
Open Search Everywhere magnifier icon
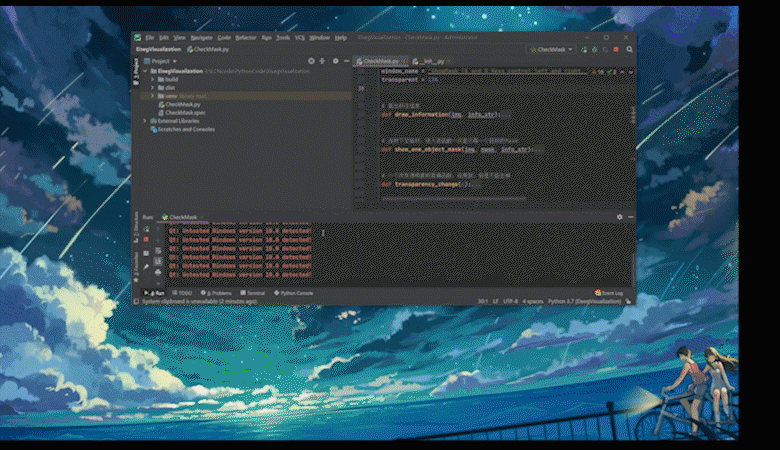pyautogui.click(x=629, y=49)
